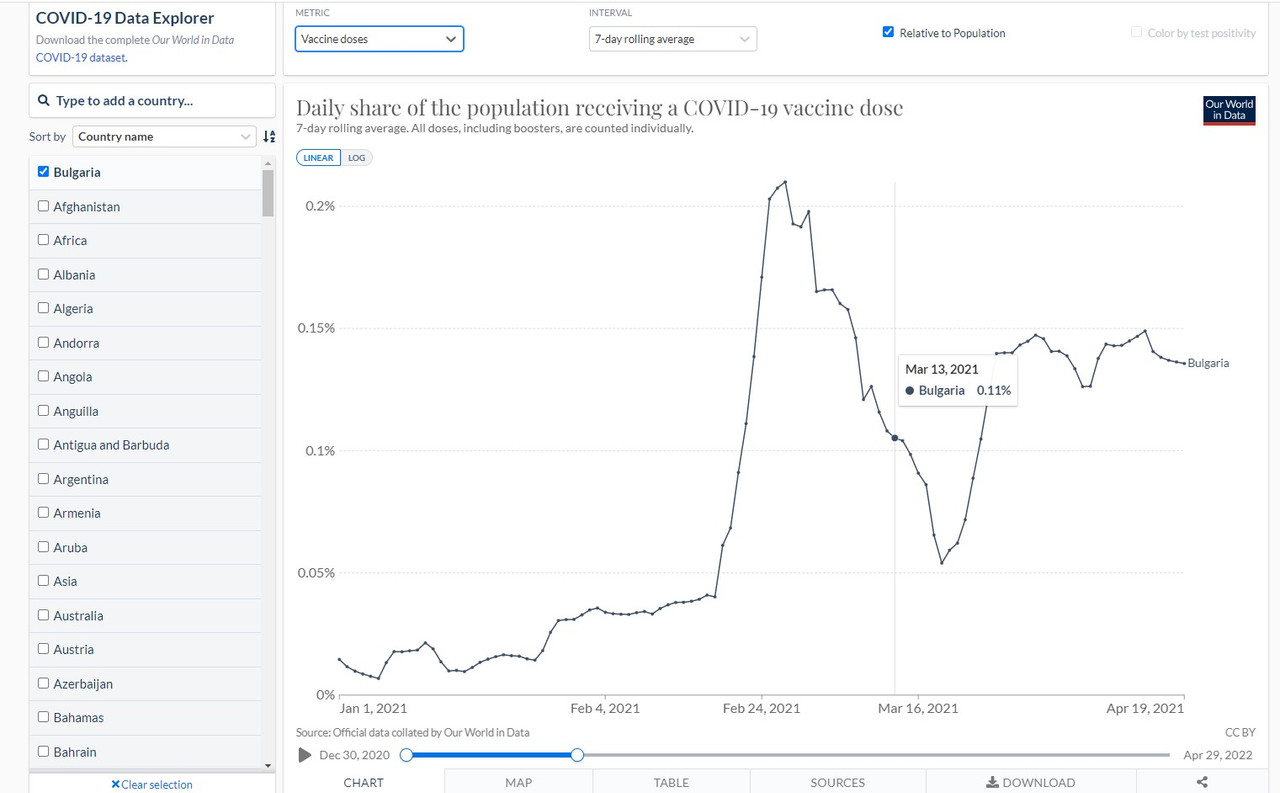Click the timeline start handle

click(x=406, y=755)
